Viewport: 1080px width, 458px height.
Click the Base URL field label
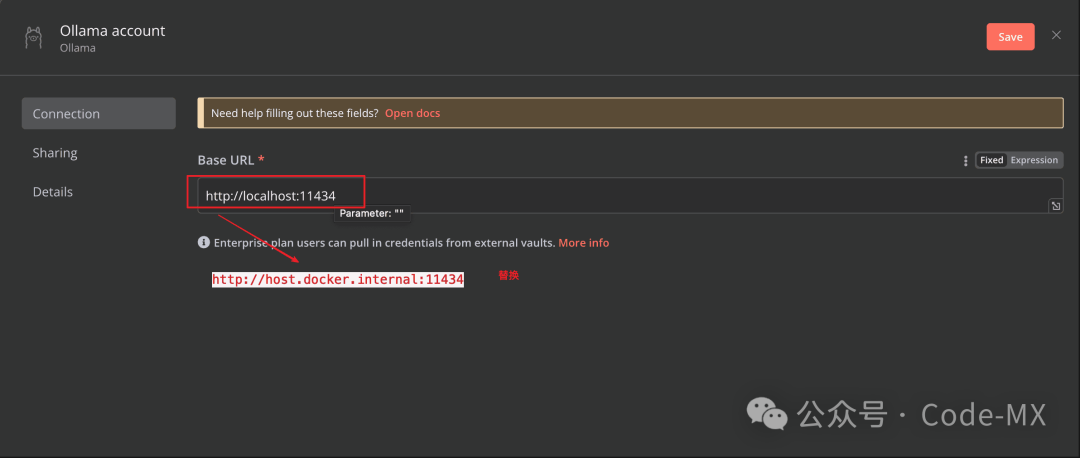[x=231, y=160]
